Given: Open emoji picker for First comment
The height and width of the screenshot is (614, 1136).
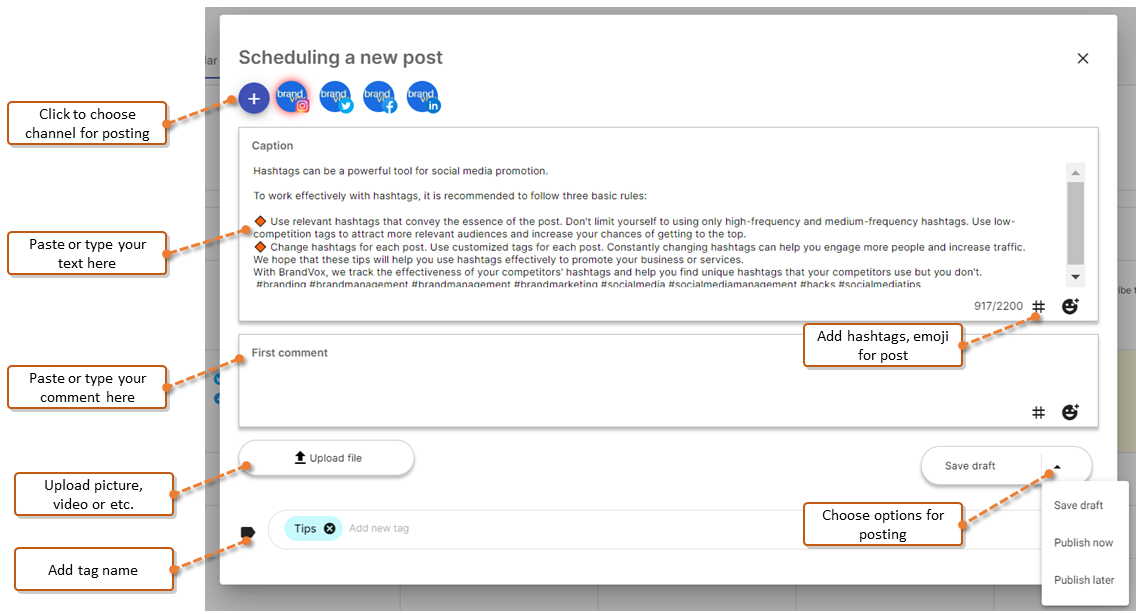Looking at the screenshot, I should pos(1070,412).
